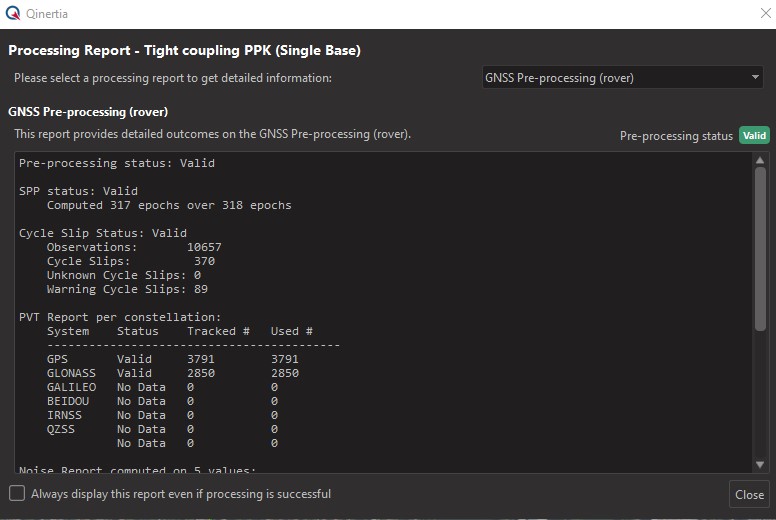Click the green Valid status badge
Viewport: 776px width, 520px height.
click(754, 136)
